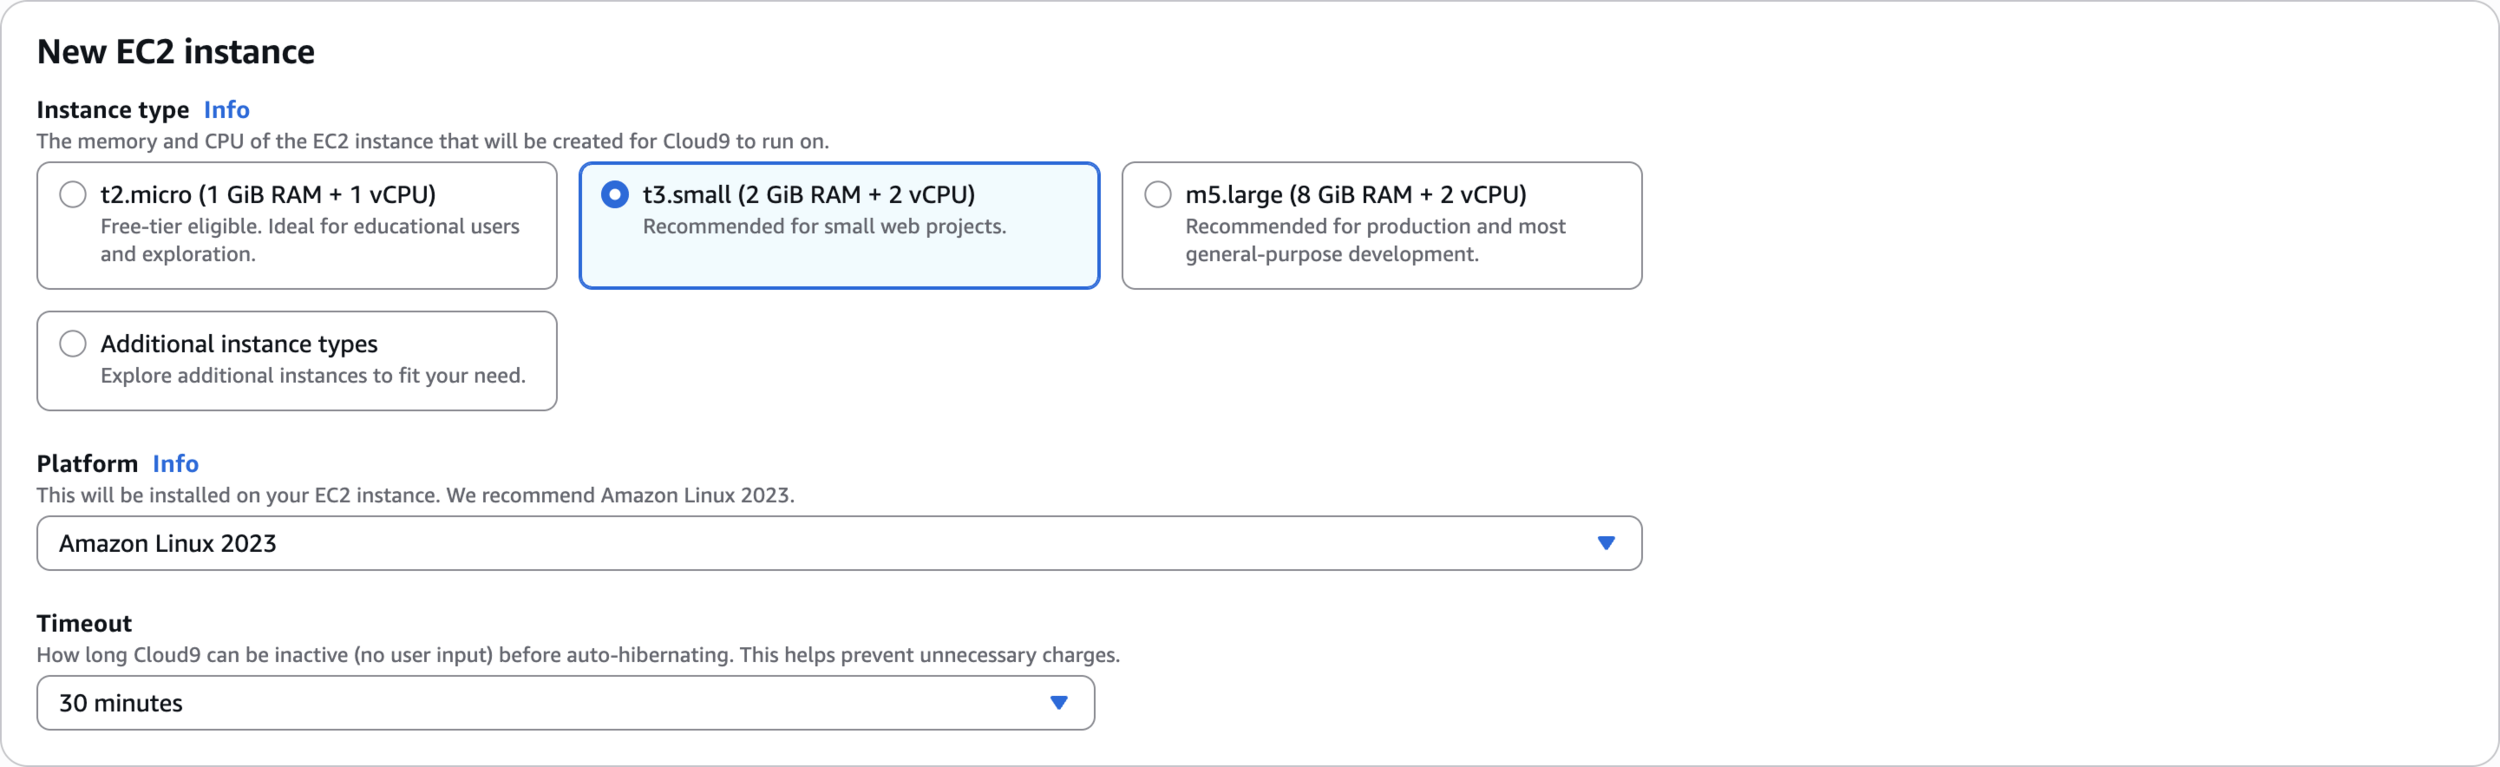Screen dimensions: 2500x767
Task: Choose the m5.large instance type radio button
Action: [x=1158, y=194]
